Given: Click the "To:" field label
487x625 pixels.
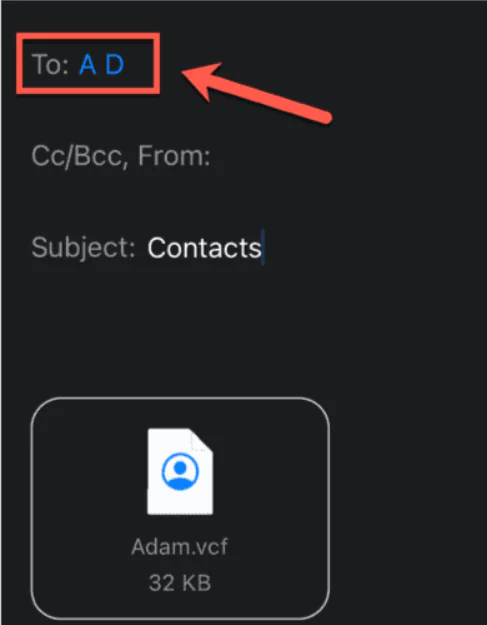Looking at the screenshot, I should [51, 65].
